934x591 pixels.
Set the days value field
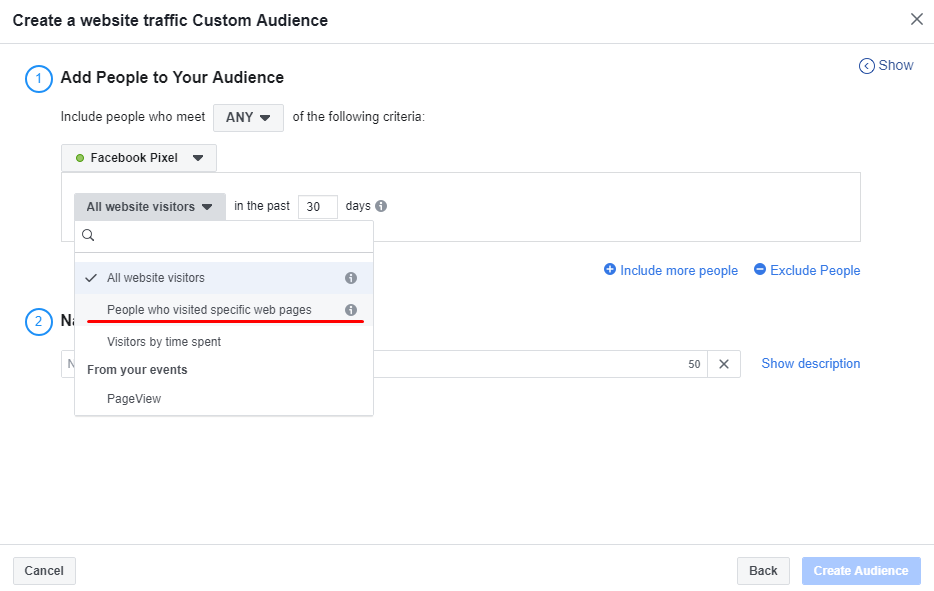point(317,207)
